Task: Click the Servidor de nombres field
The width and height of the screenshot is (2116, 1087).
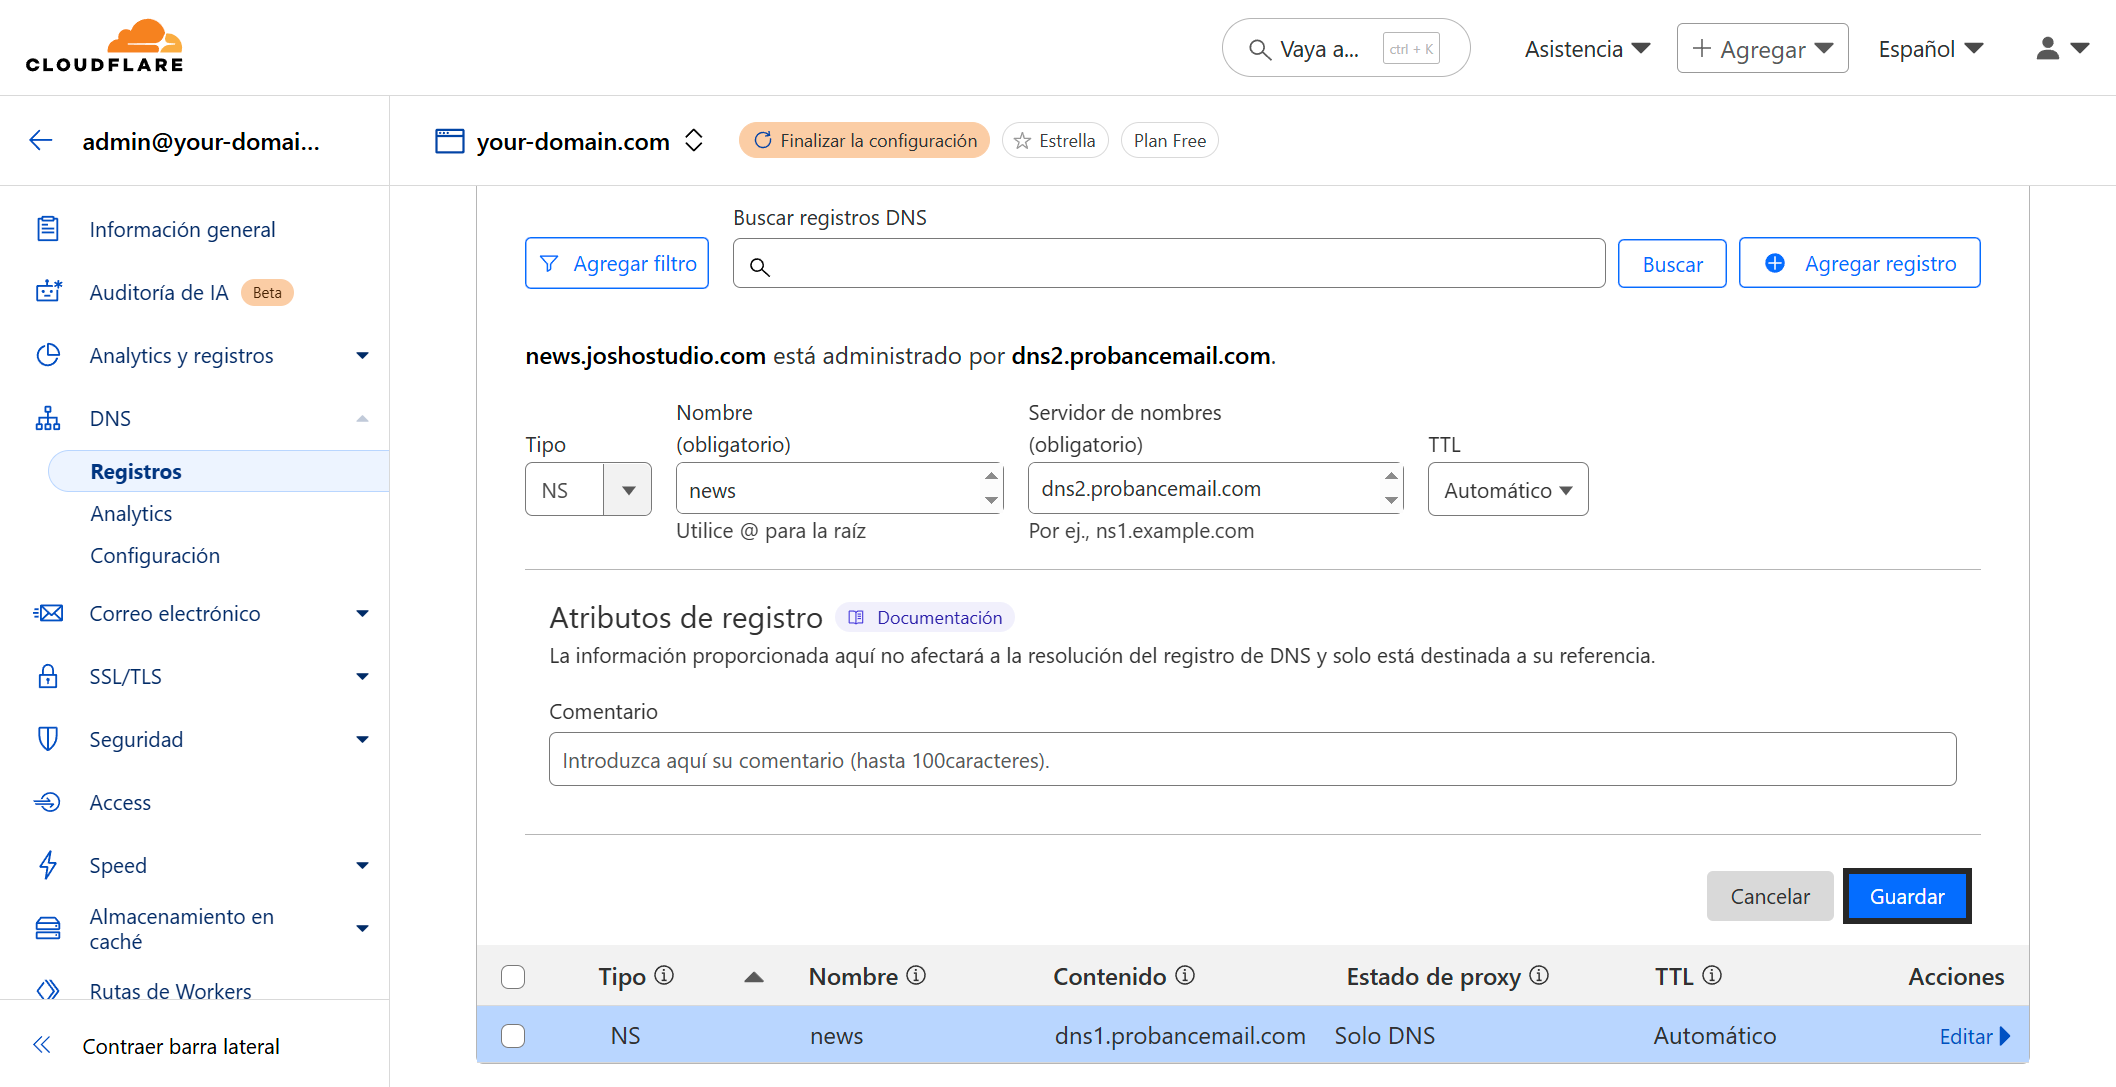Action: pos(1216,488)
